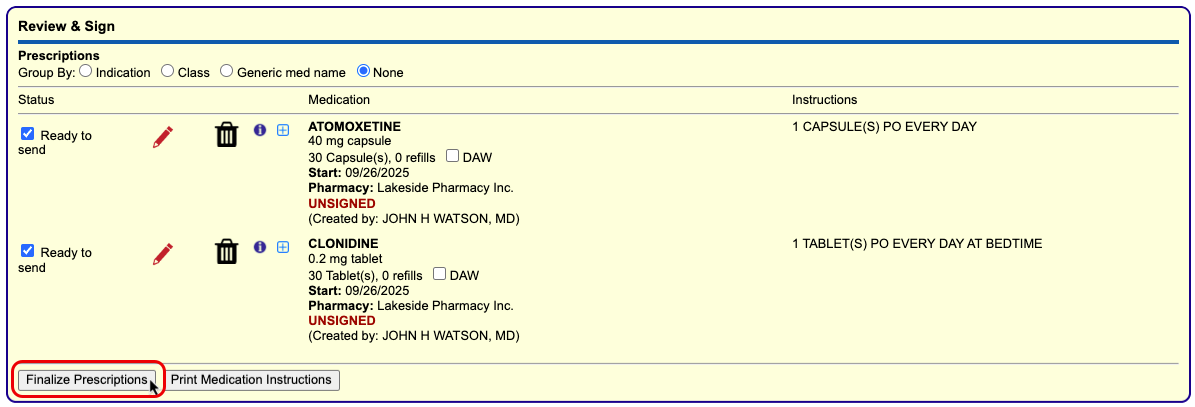Open the info icon for Atomoxetine
The width and height of the screenshot is (1195, 407).
coord(260,130)
